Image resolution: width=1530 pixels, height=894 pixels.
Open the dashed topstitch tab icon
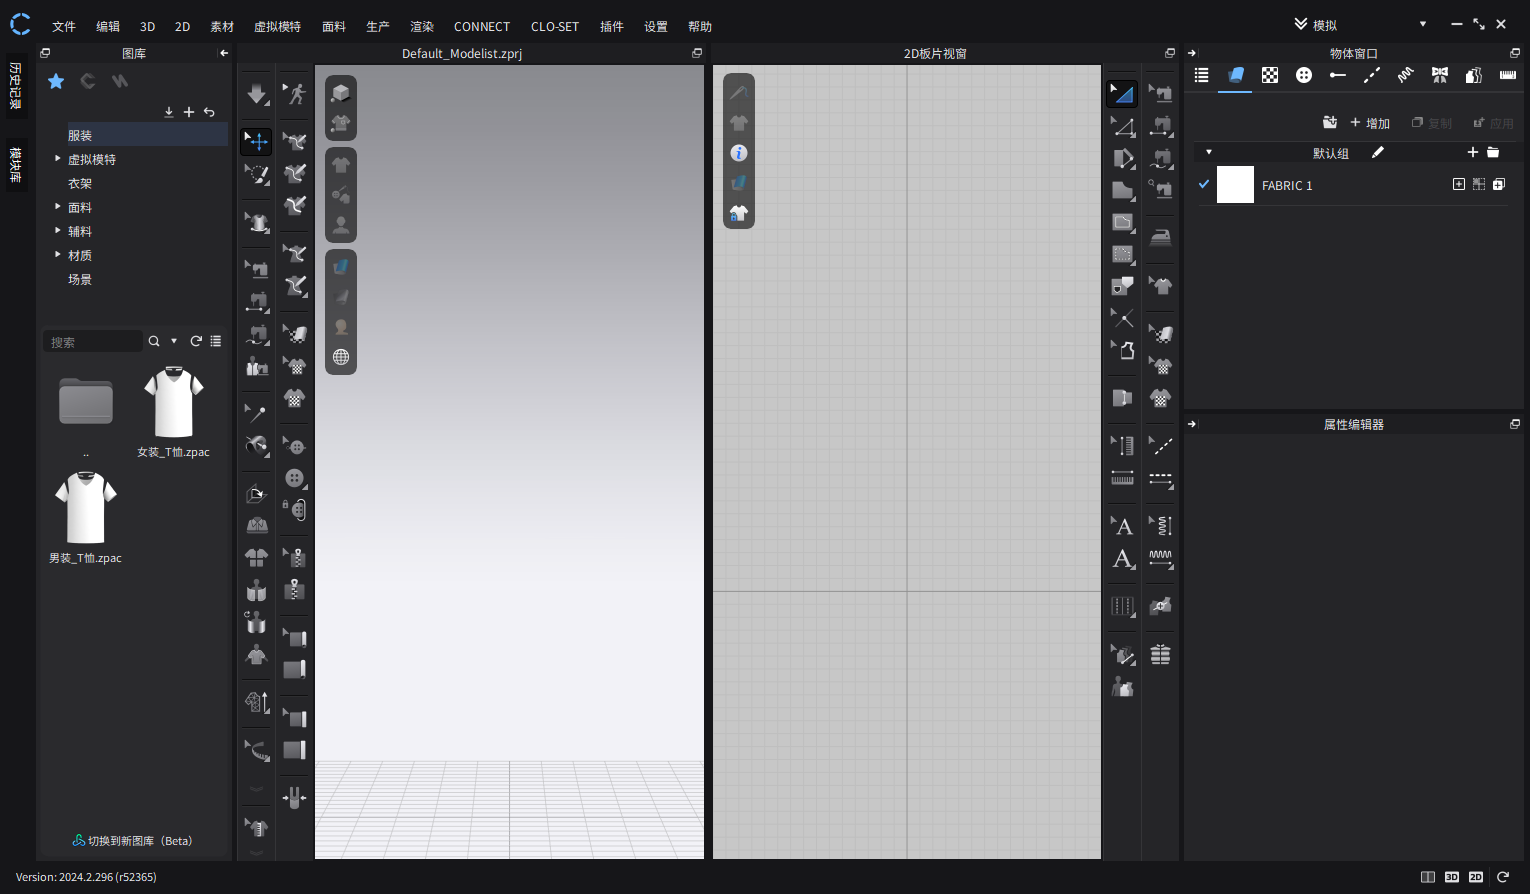(1372, 75)
